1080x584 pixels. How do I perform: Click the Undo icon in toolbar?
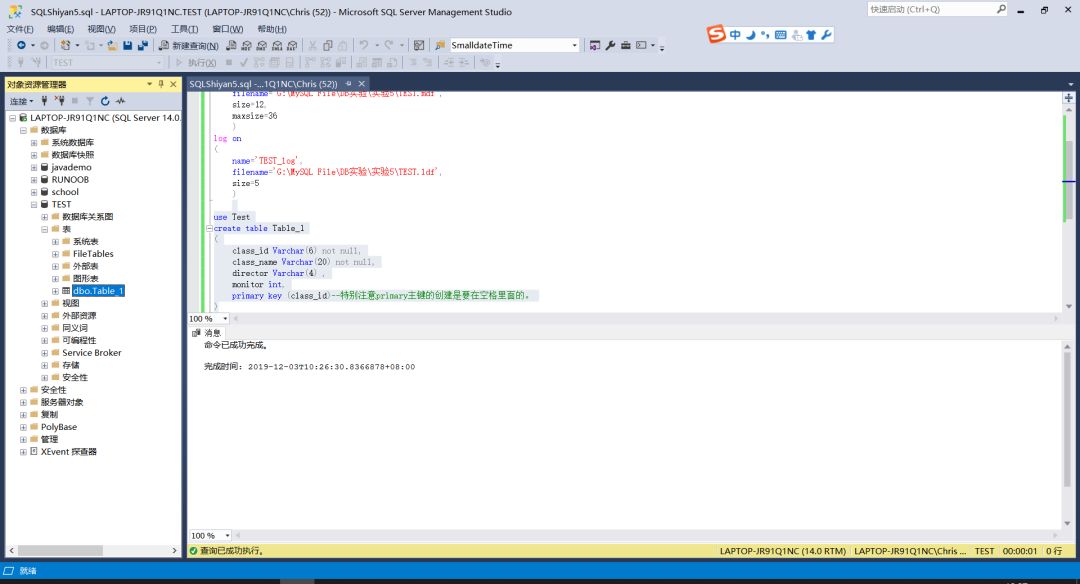click(x=364, y=45)
